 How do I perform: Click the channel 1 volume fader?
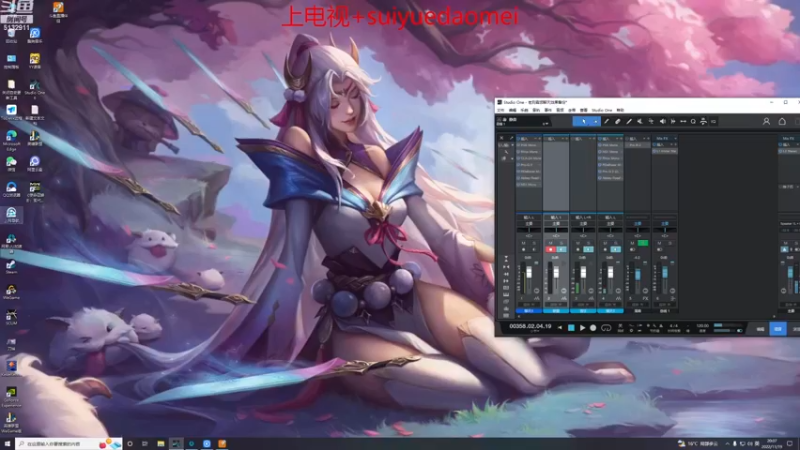point(529,273)
